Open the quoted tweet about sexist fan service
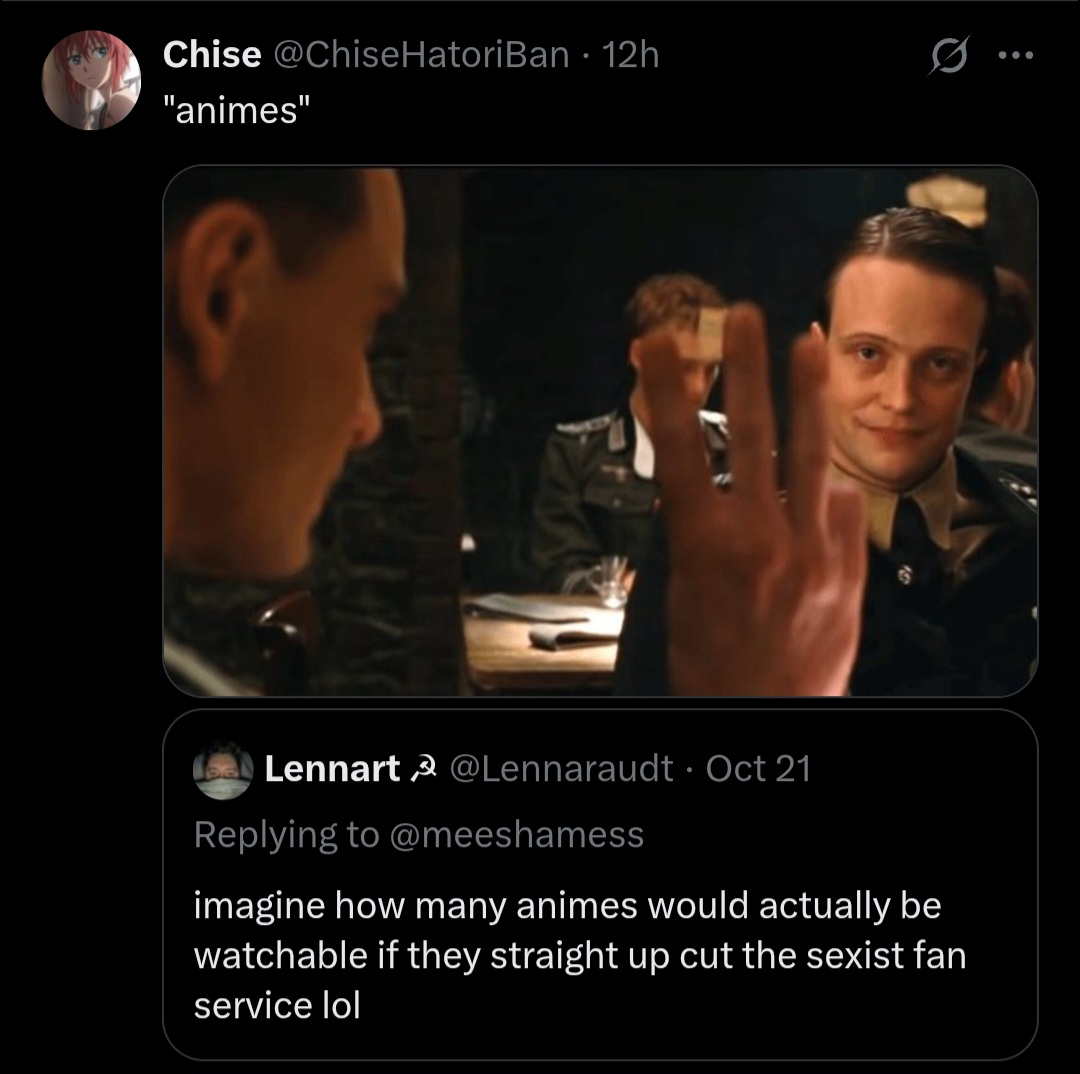The width and height of the screenshot is (1080, 1074). 580,955
